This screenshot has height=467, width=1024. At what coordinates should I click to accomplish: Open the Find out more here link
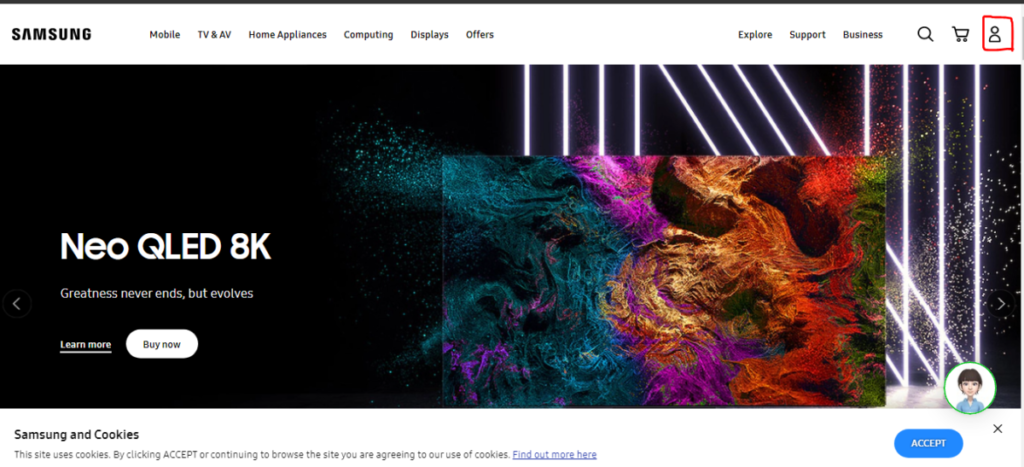tap(554, 455)
